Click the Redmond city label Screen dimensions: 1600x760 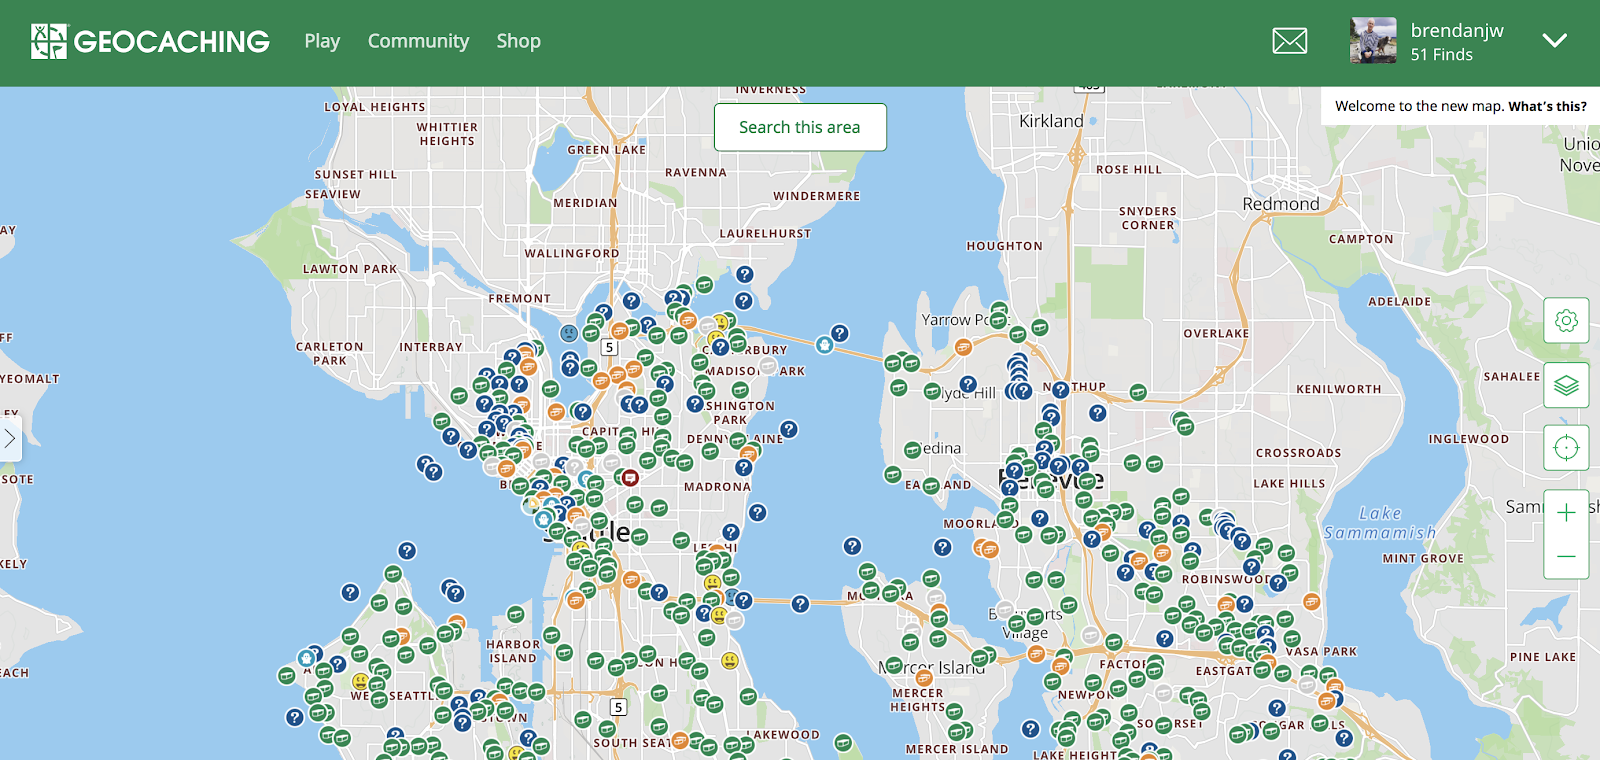1281,204
